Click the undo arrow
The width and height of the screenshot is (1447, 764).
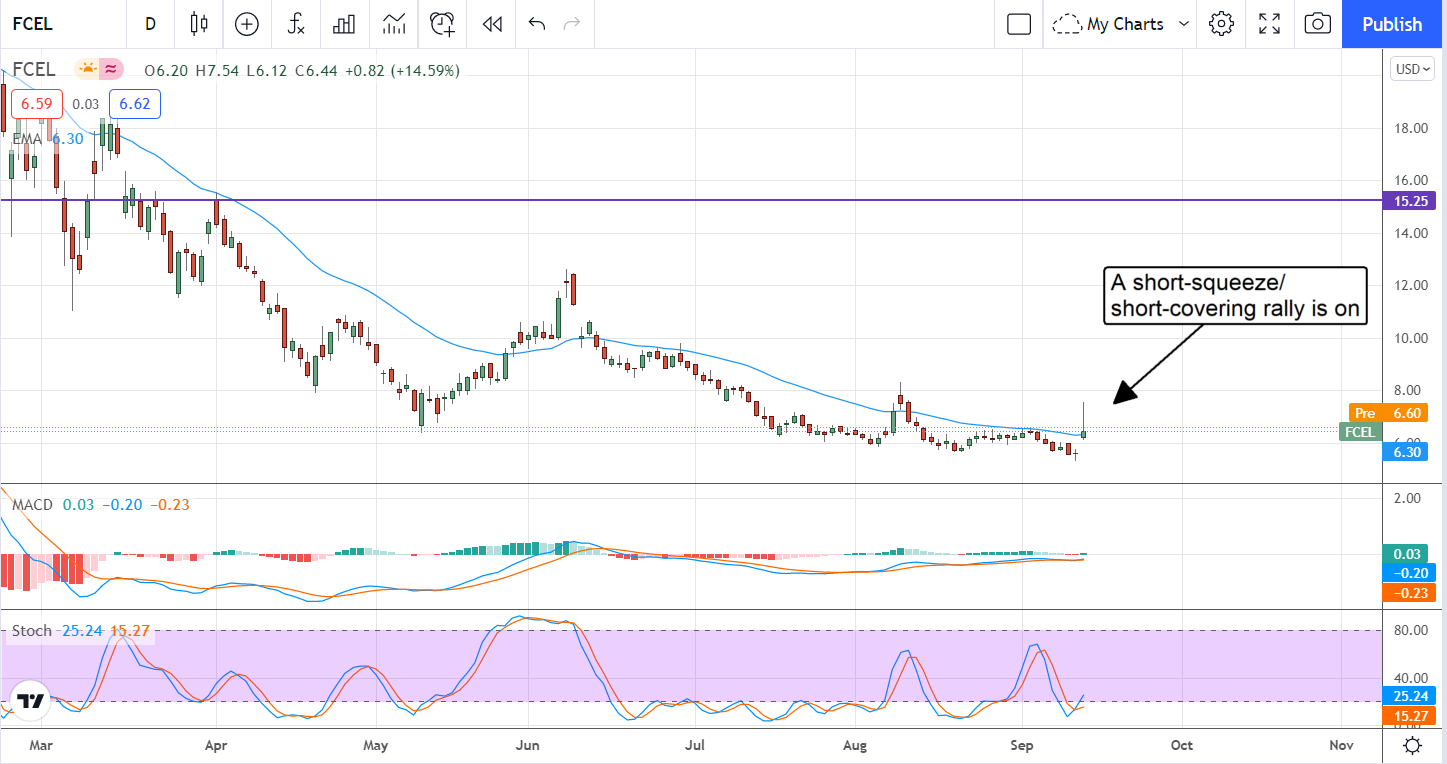537,24
